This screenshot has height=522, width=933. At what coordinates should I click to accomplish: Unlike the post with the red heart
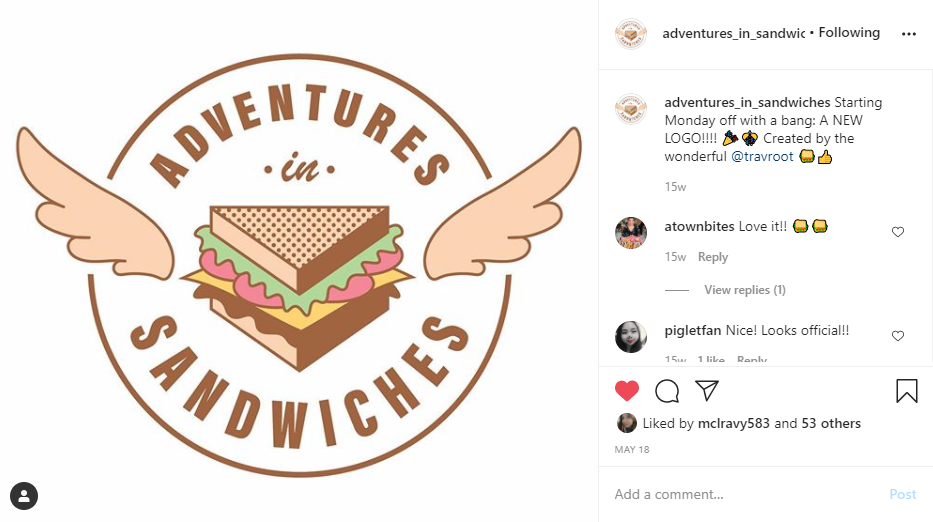[627, 390]
